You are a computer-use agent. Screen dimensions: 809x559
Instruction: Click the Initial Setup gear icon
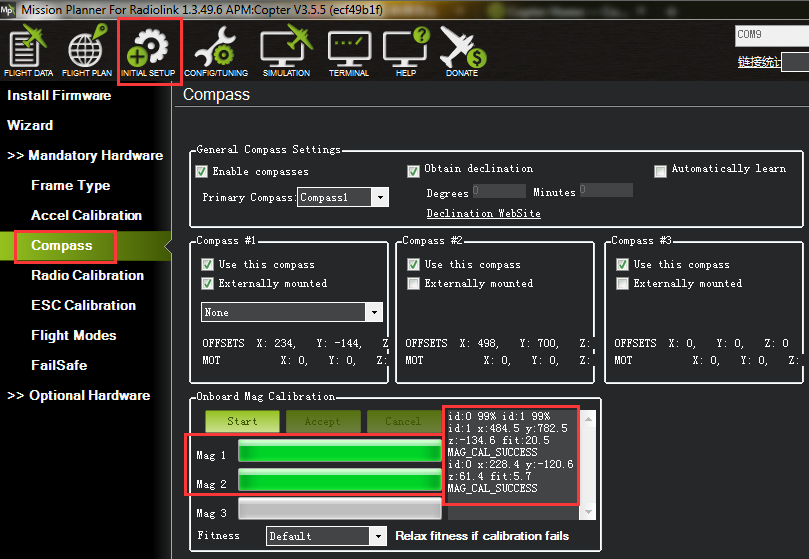[149, 50]
